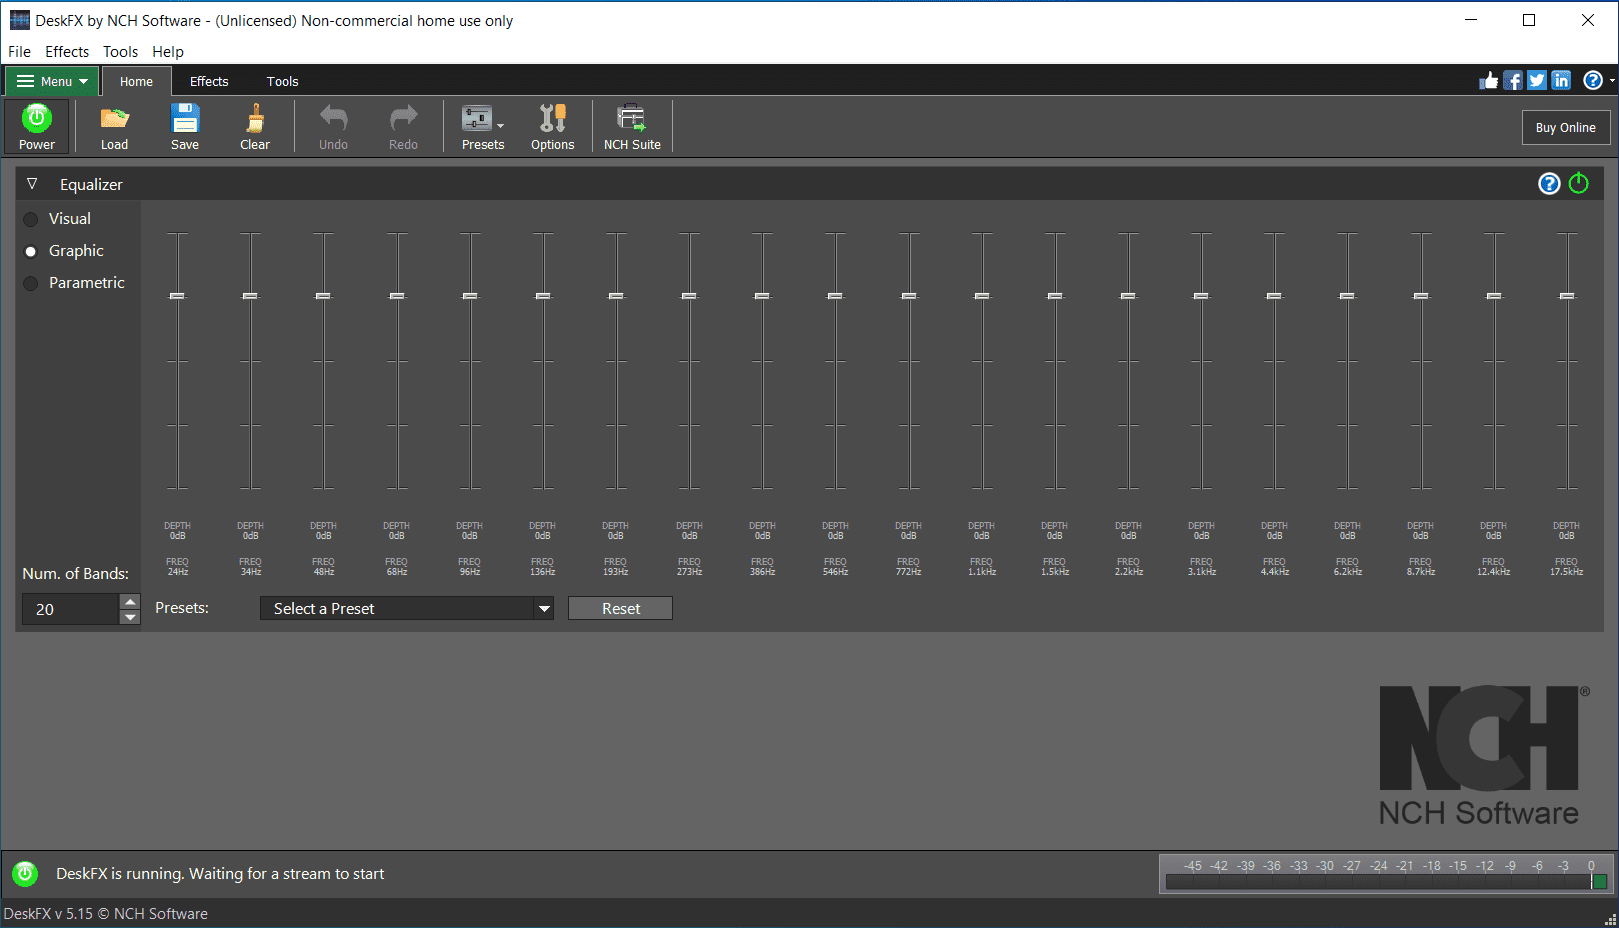
Task: Open the help question mark in tab bar
Action: (1593, 81)
